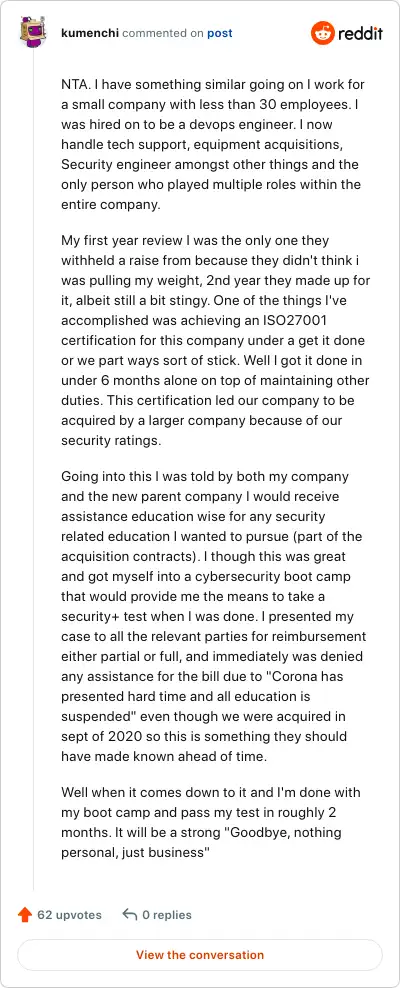
Task: Follow the blue 'post' link
Action: click(220, 33)
